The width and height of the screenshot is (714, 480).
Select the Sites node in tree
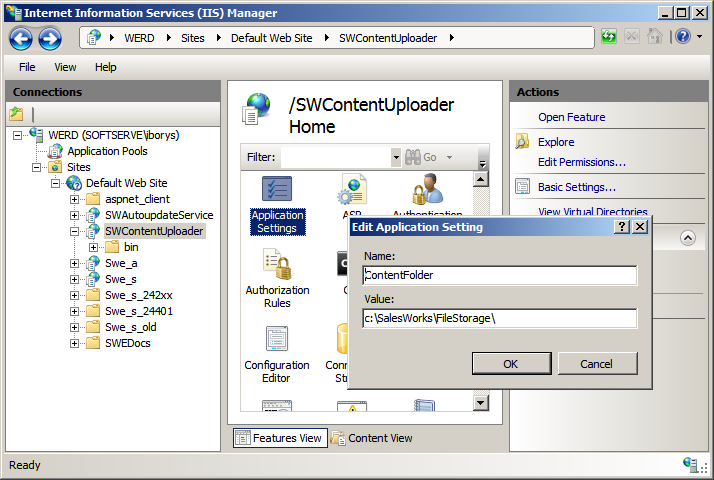click(x=79, y=167)
